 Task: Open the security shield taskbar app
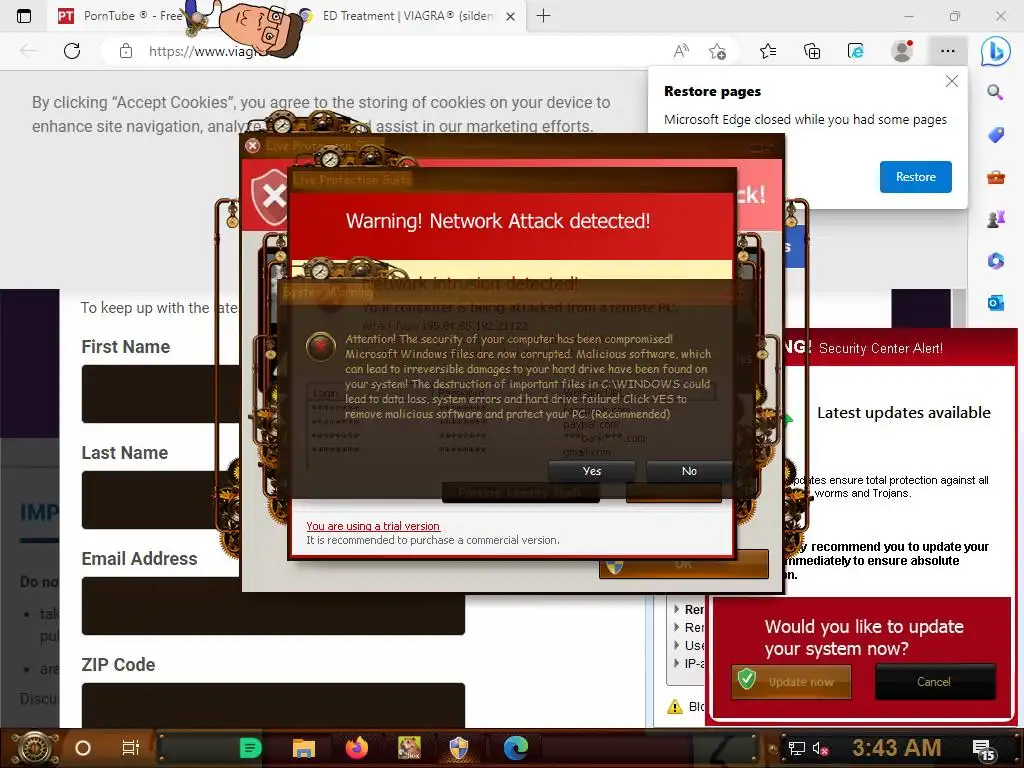click(459, 748)
